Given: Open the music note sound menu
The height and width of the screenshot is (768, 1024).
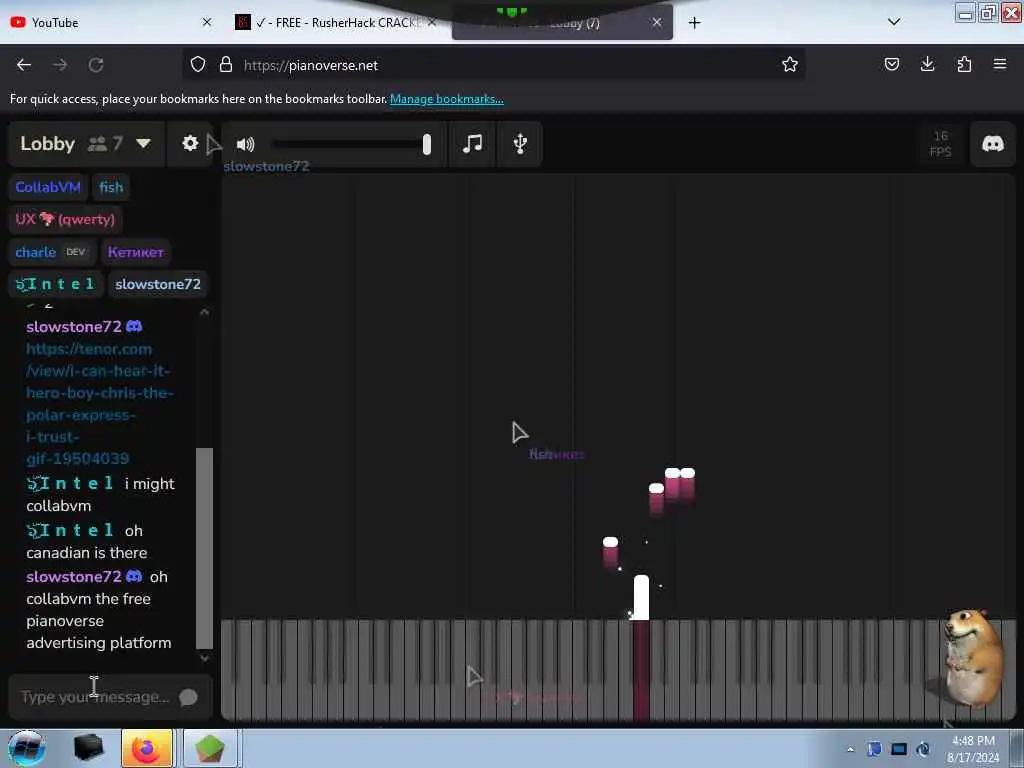Looking at the screenshot, I should tap(472, 144).
